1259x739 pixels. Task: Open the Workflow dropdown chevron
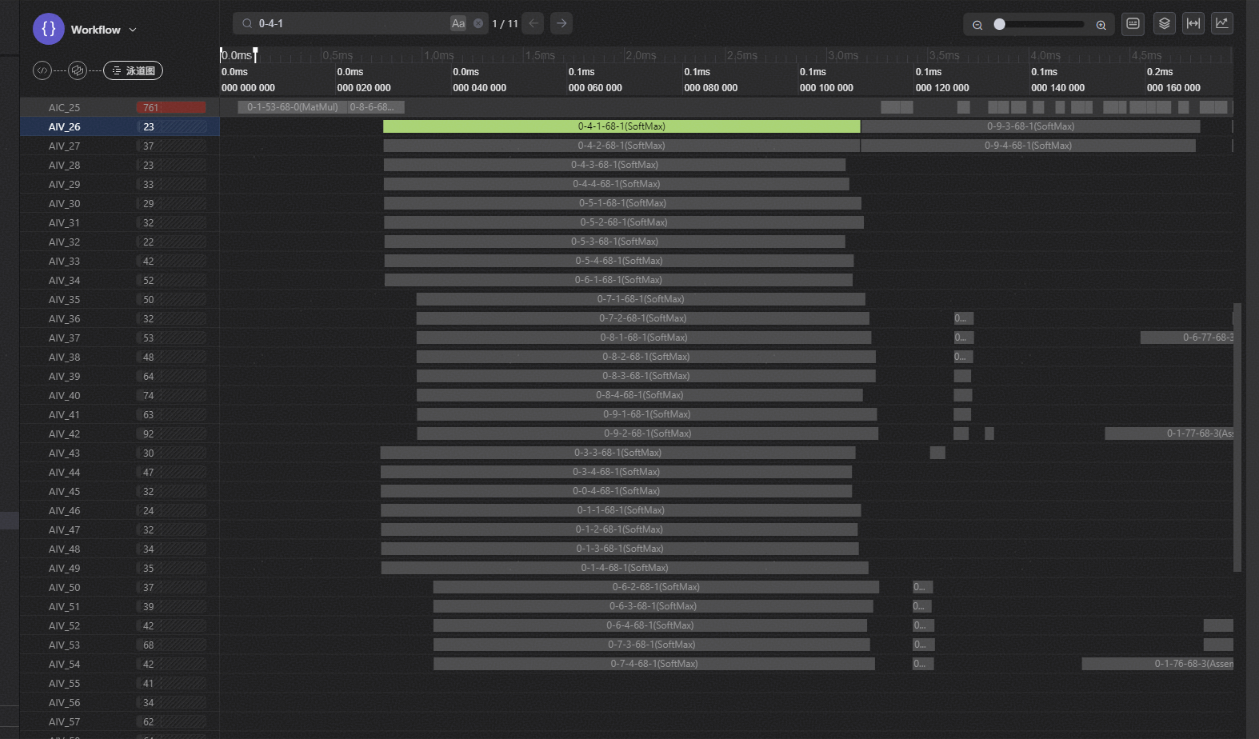coord(133,30)
